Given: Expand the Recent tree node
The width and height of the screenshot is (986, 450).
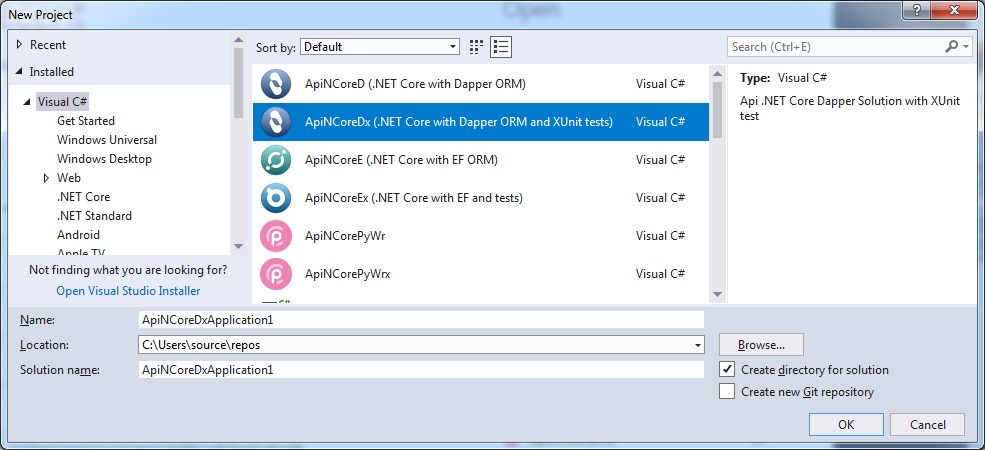Looking at the screenshot, I should tap(19, 45).
